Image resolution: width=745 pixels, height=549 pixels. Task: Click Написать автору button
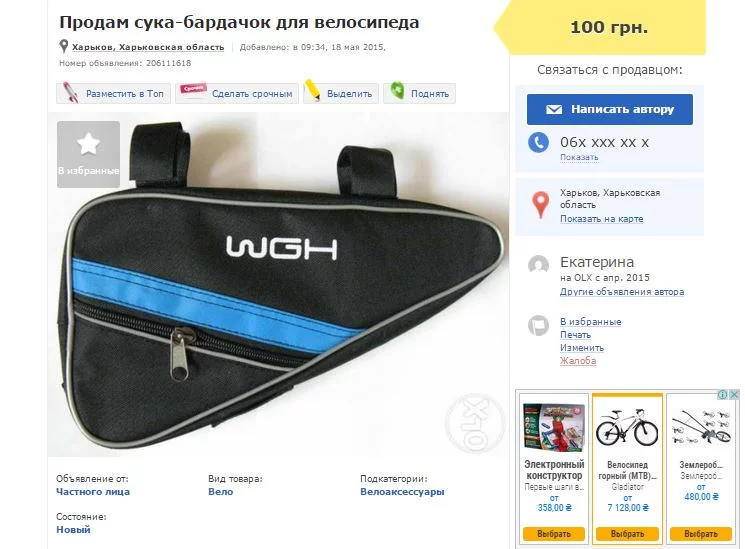point(610,109)
